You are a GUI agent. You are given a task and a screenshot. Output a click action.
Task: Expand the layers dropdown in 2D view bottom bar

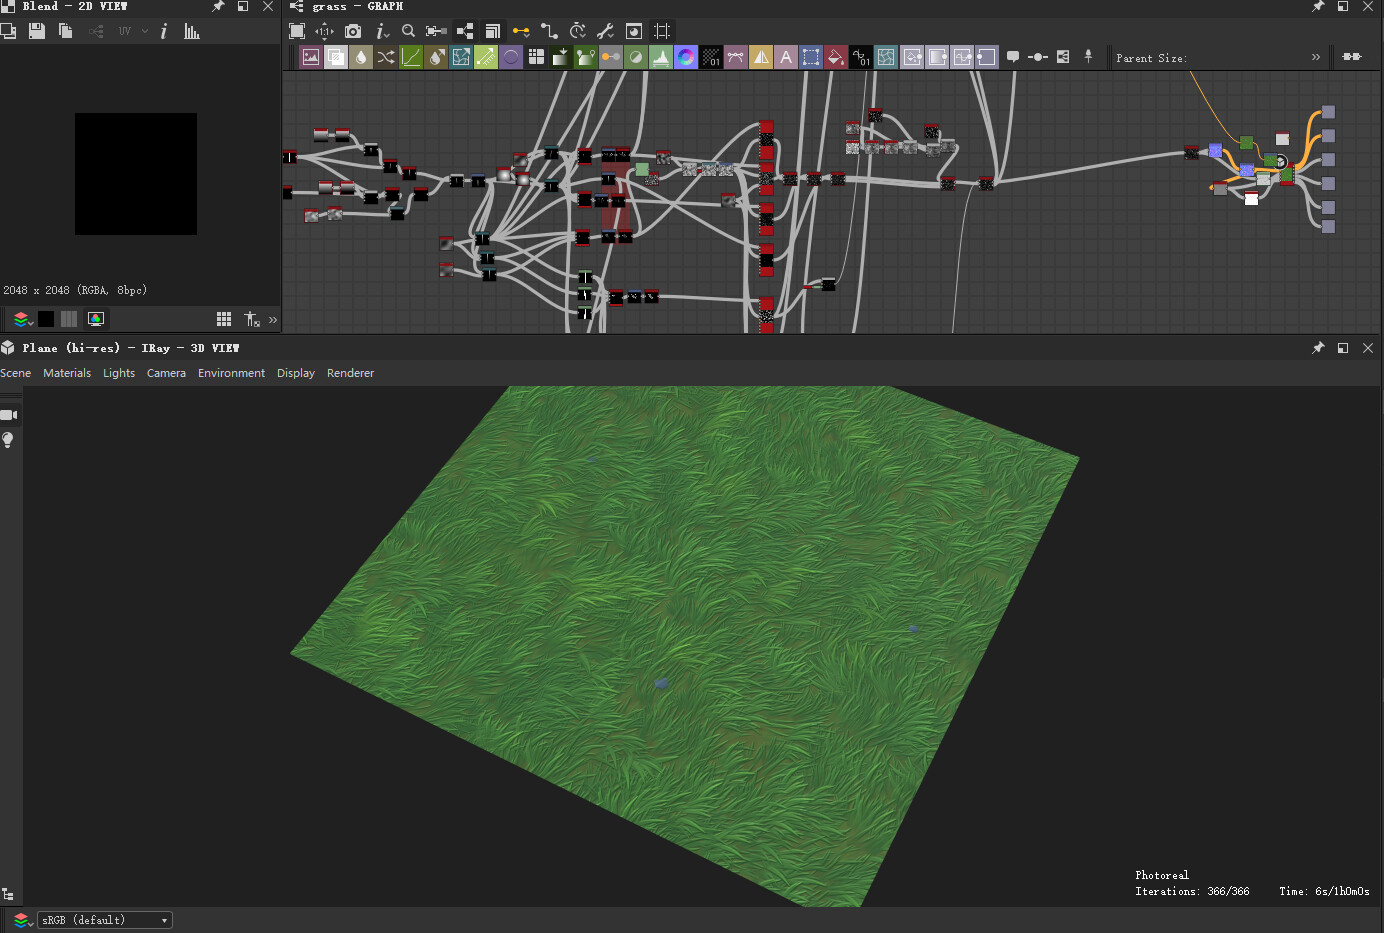22,319
